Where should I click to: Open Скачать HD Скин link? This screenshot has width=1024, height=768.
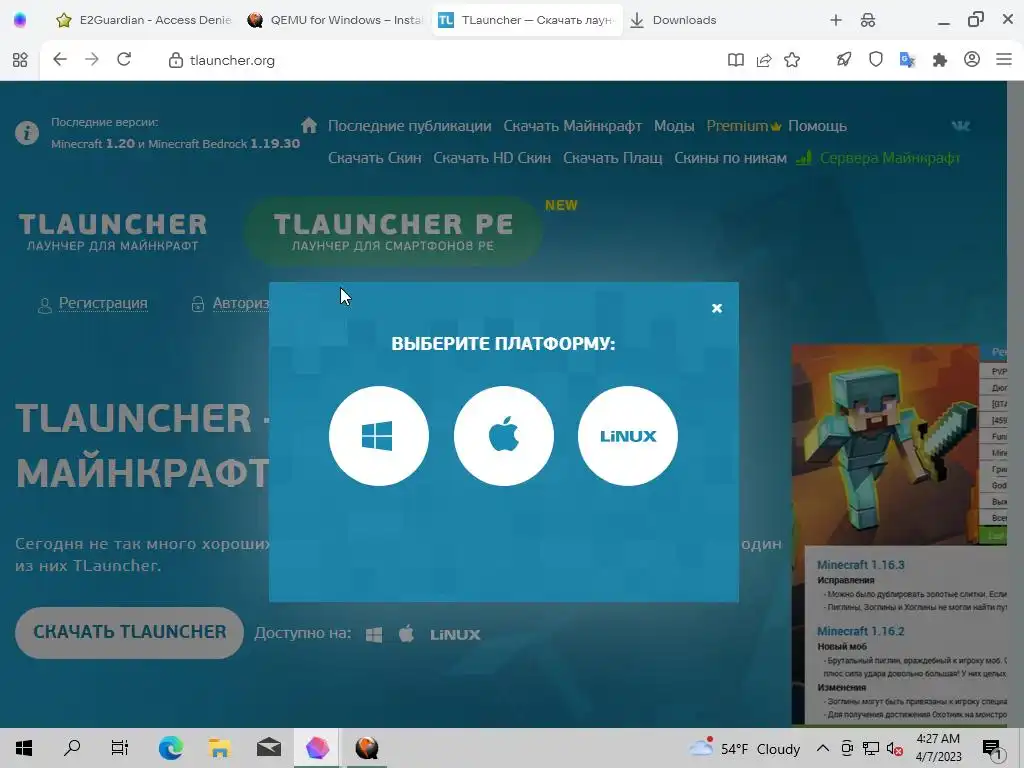pos(492,158)
